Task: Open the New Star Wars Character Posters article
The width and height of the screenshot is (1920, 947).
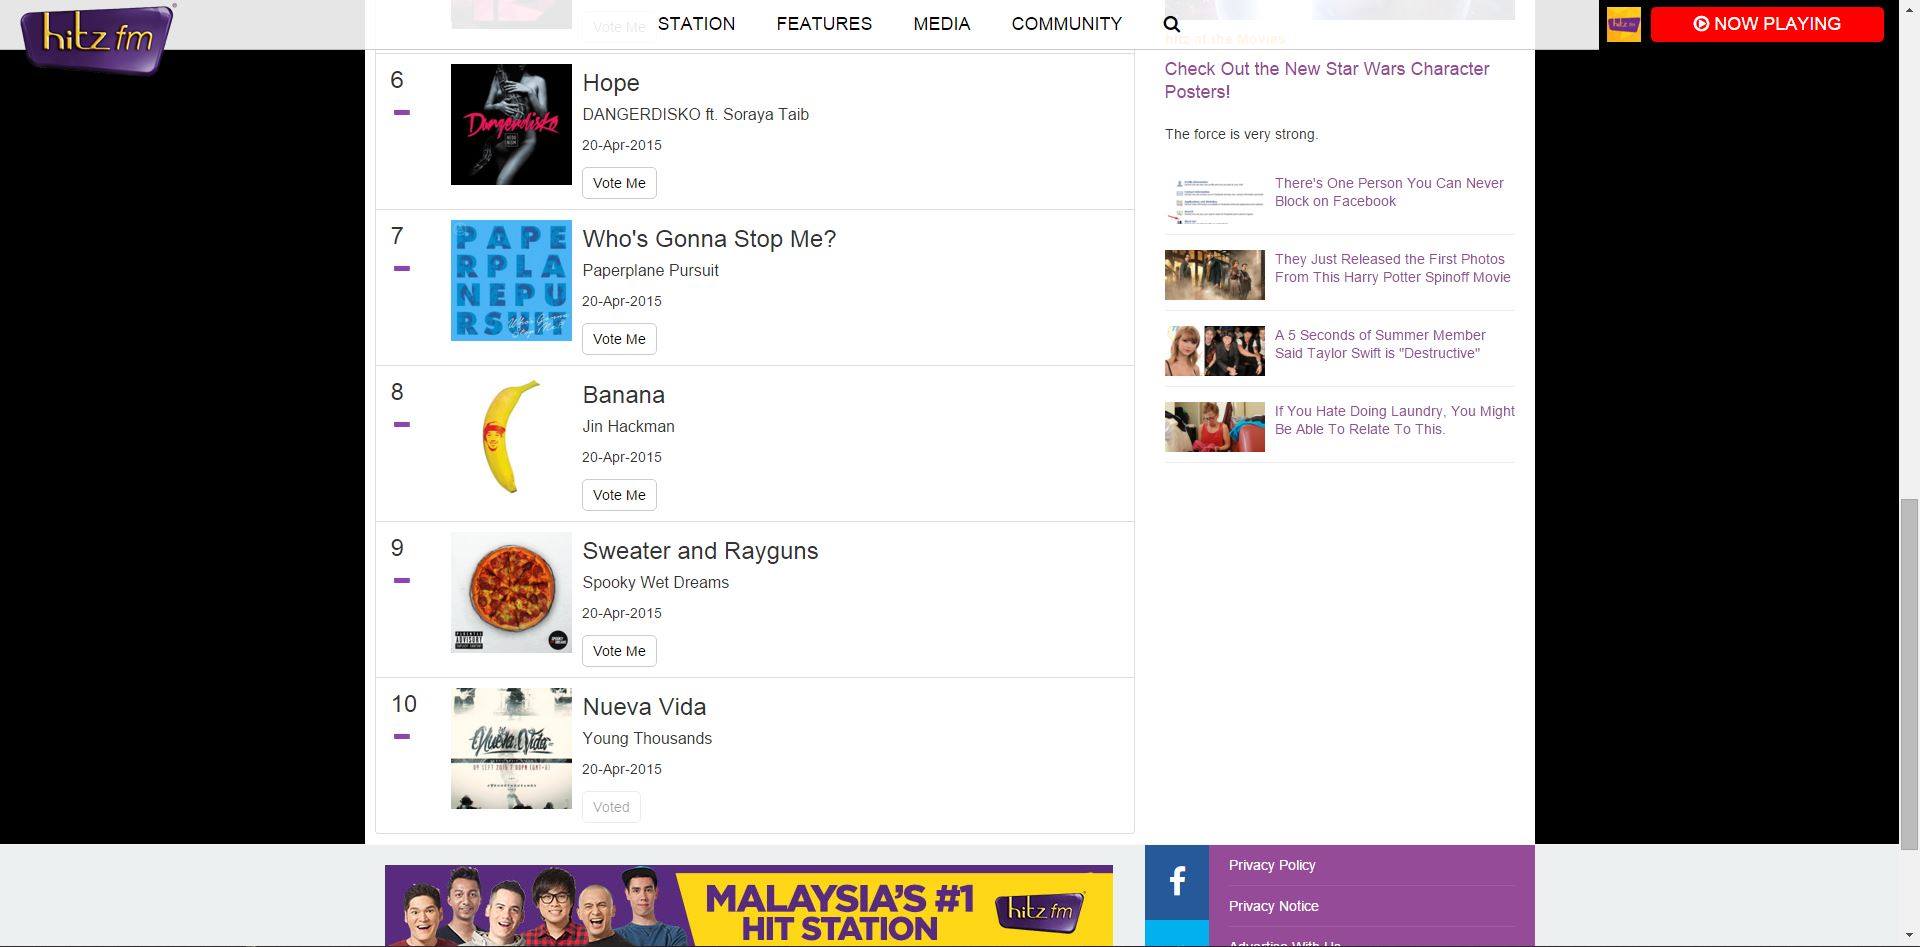Action: [1327, 80]
